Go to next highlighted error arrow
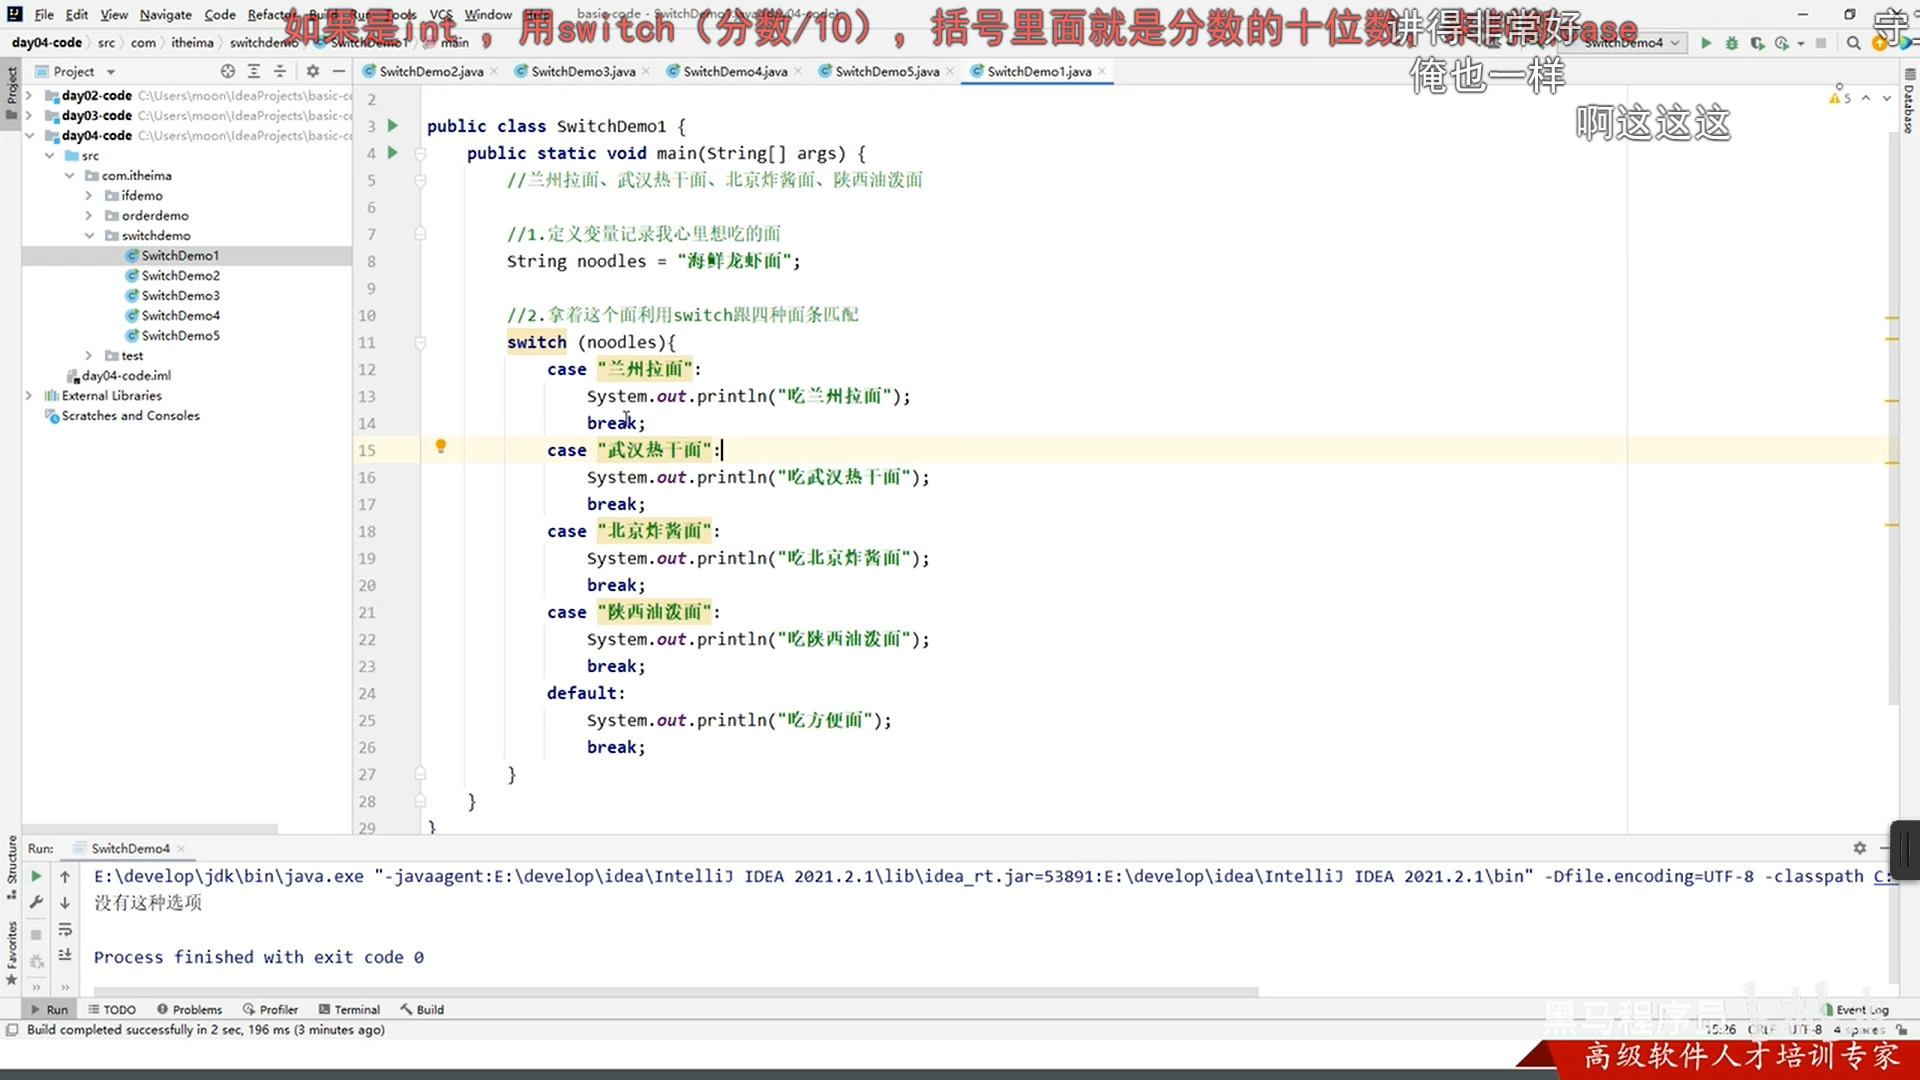 click(1887, 98)
